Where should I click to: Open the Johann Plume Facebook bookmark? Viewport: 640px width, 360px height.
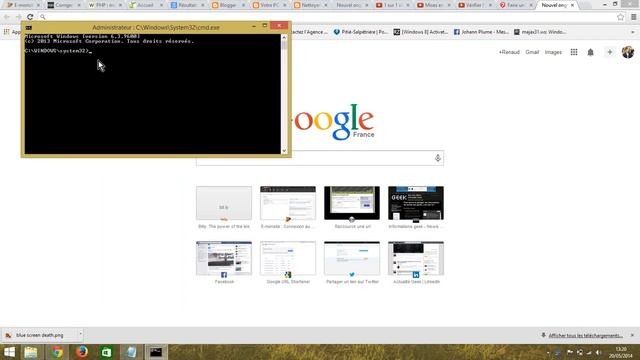coord(481,32)
